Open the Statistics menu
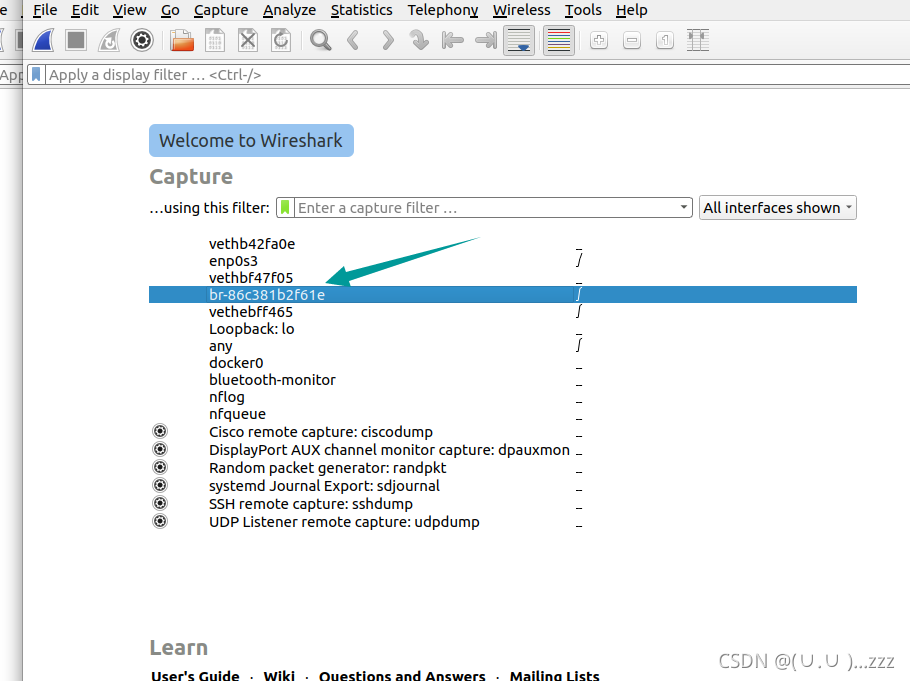Viewport: 910px width, 681px height. [362, 10]
